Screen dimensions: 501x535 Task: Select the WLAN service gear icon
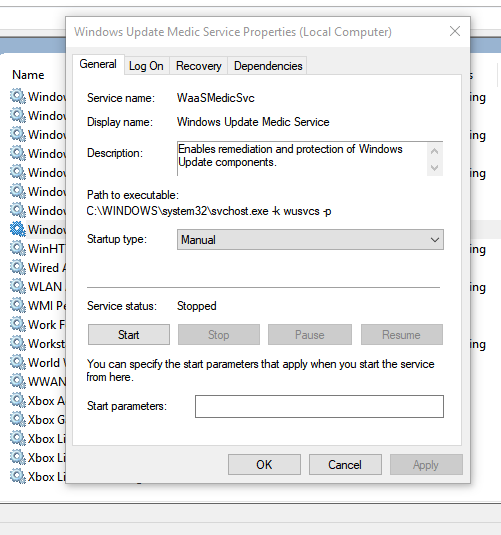[x=18, y=286]
